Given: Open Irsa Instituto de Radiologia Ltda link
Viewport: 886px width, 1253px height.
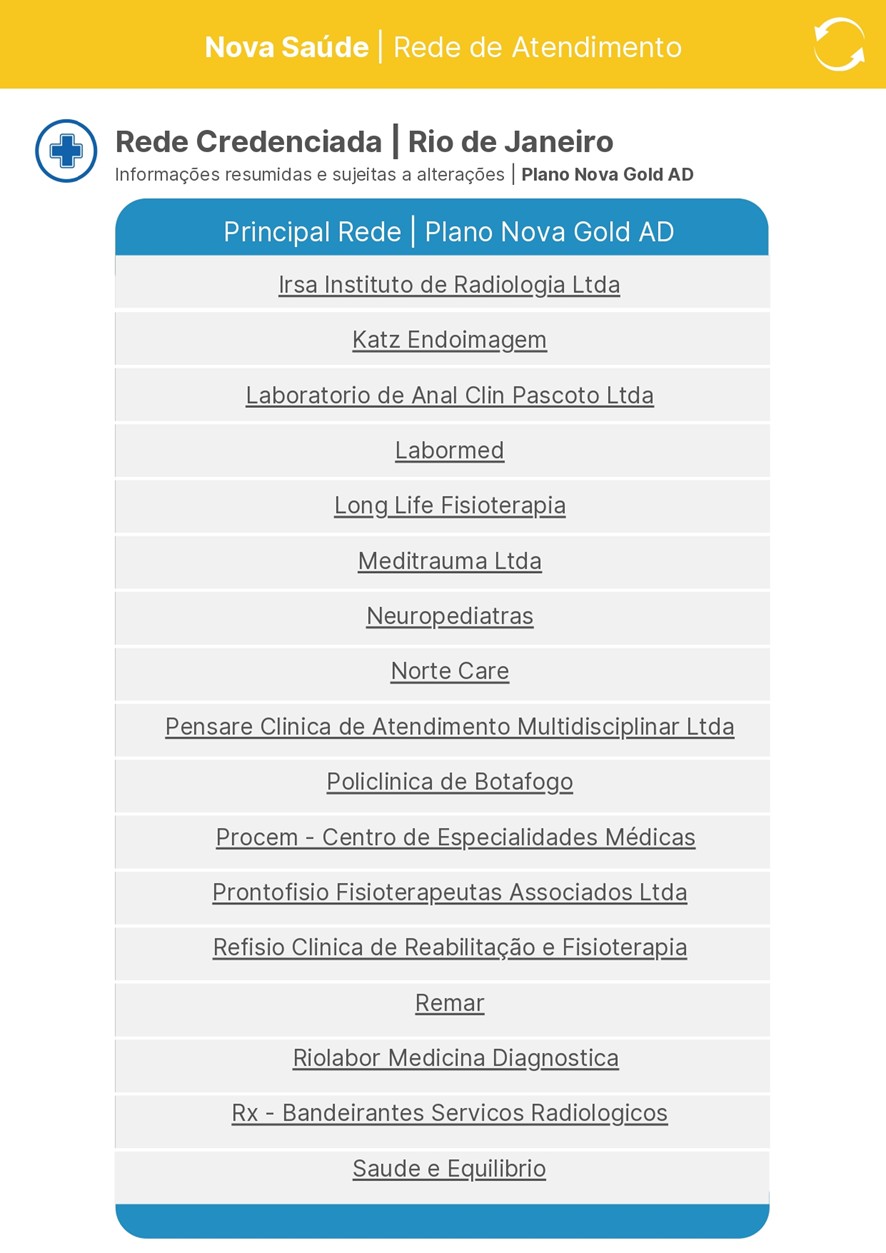Looking at the screenshot, I should [x=449, y=285].
